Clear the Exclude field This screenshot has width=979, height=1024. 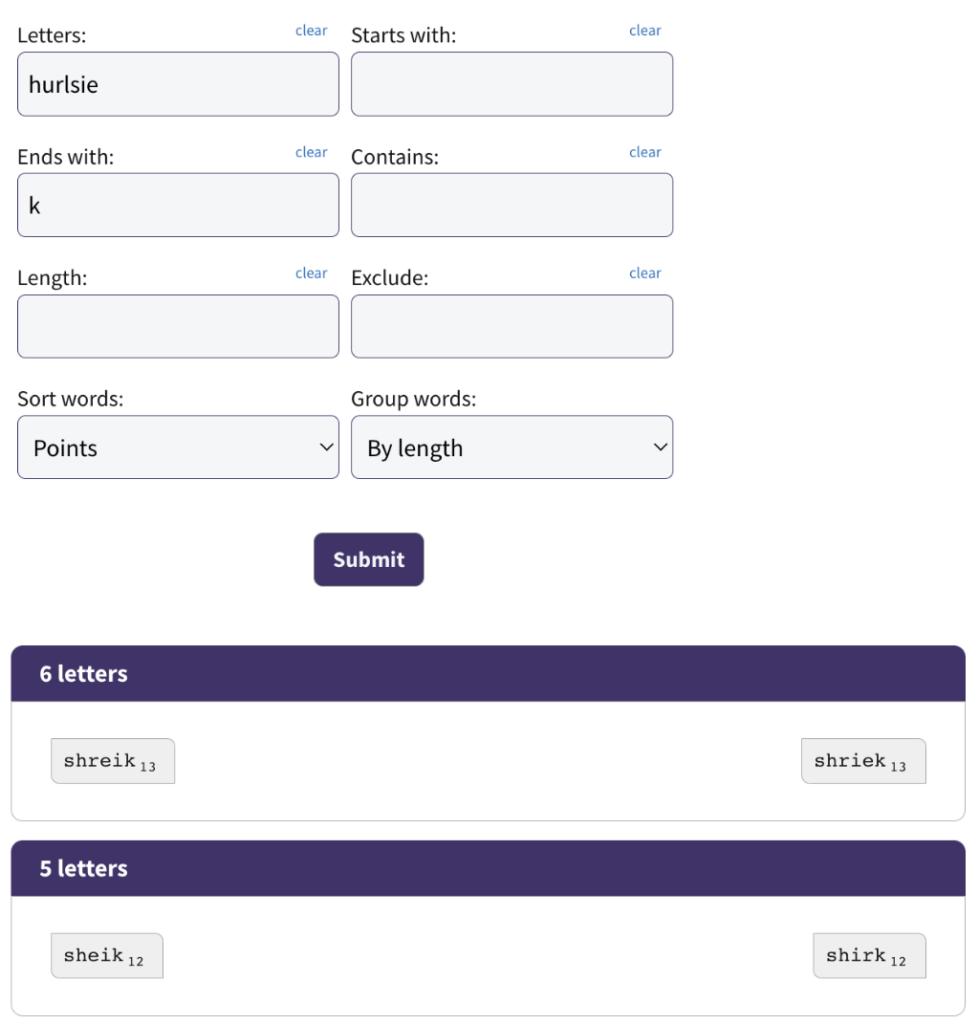pos(645,273)
